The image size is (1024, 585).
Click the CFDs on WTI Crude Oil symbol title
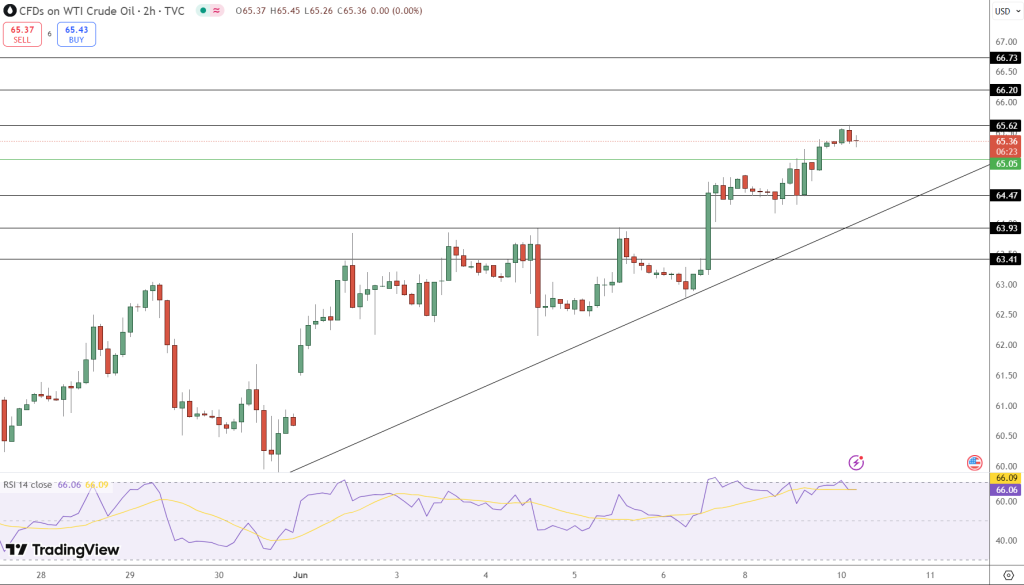click(x=102, y=11)
